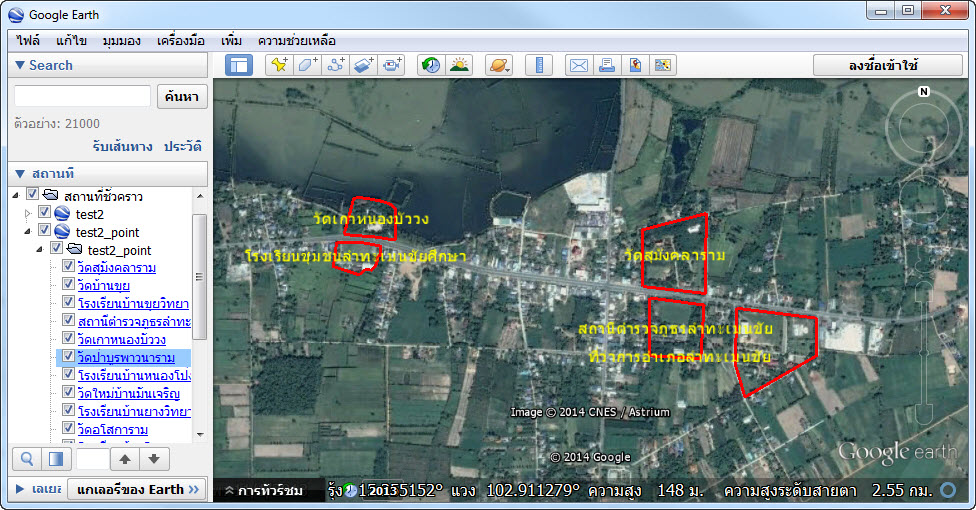Add an image overlay
Image resolution: width=976 pixels, height=510 pixels.
click(364, 65)
